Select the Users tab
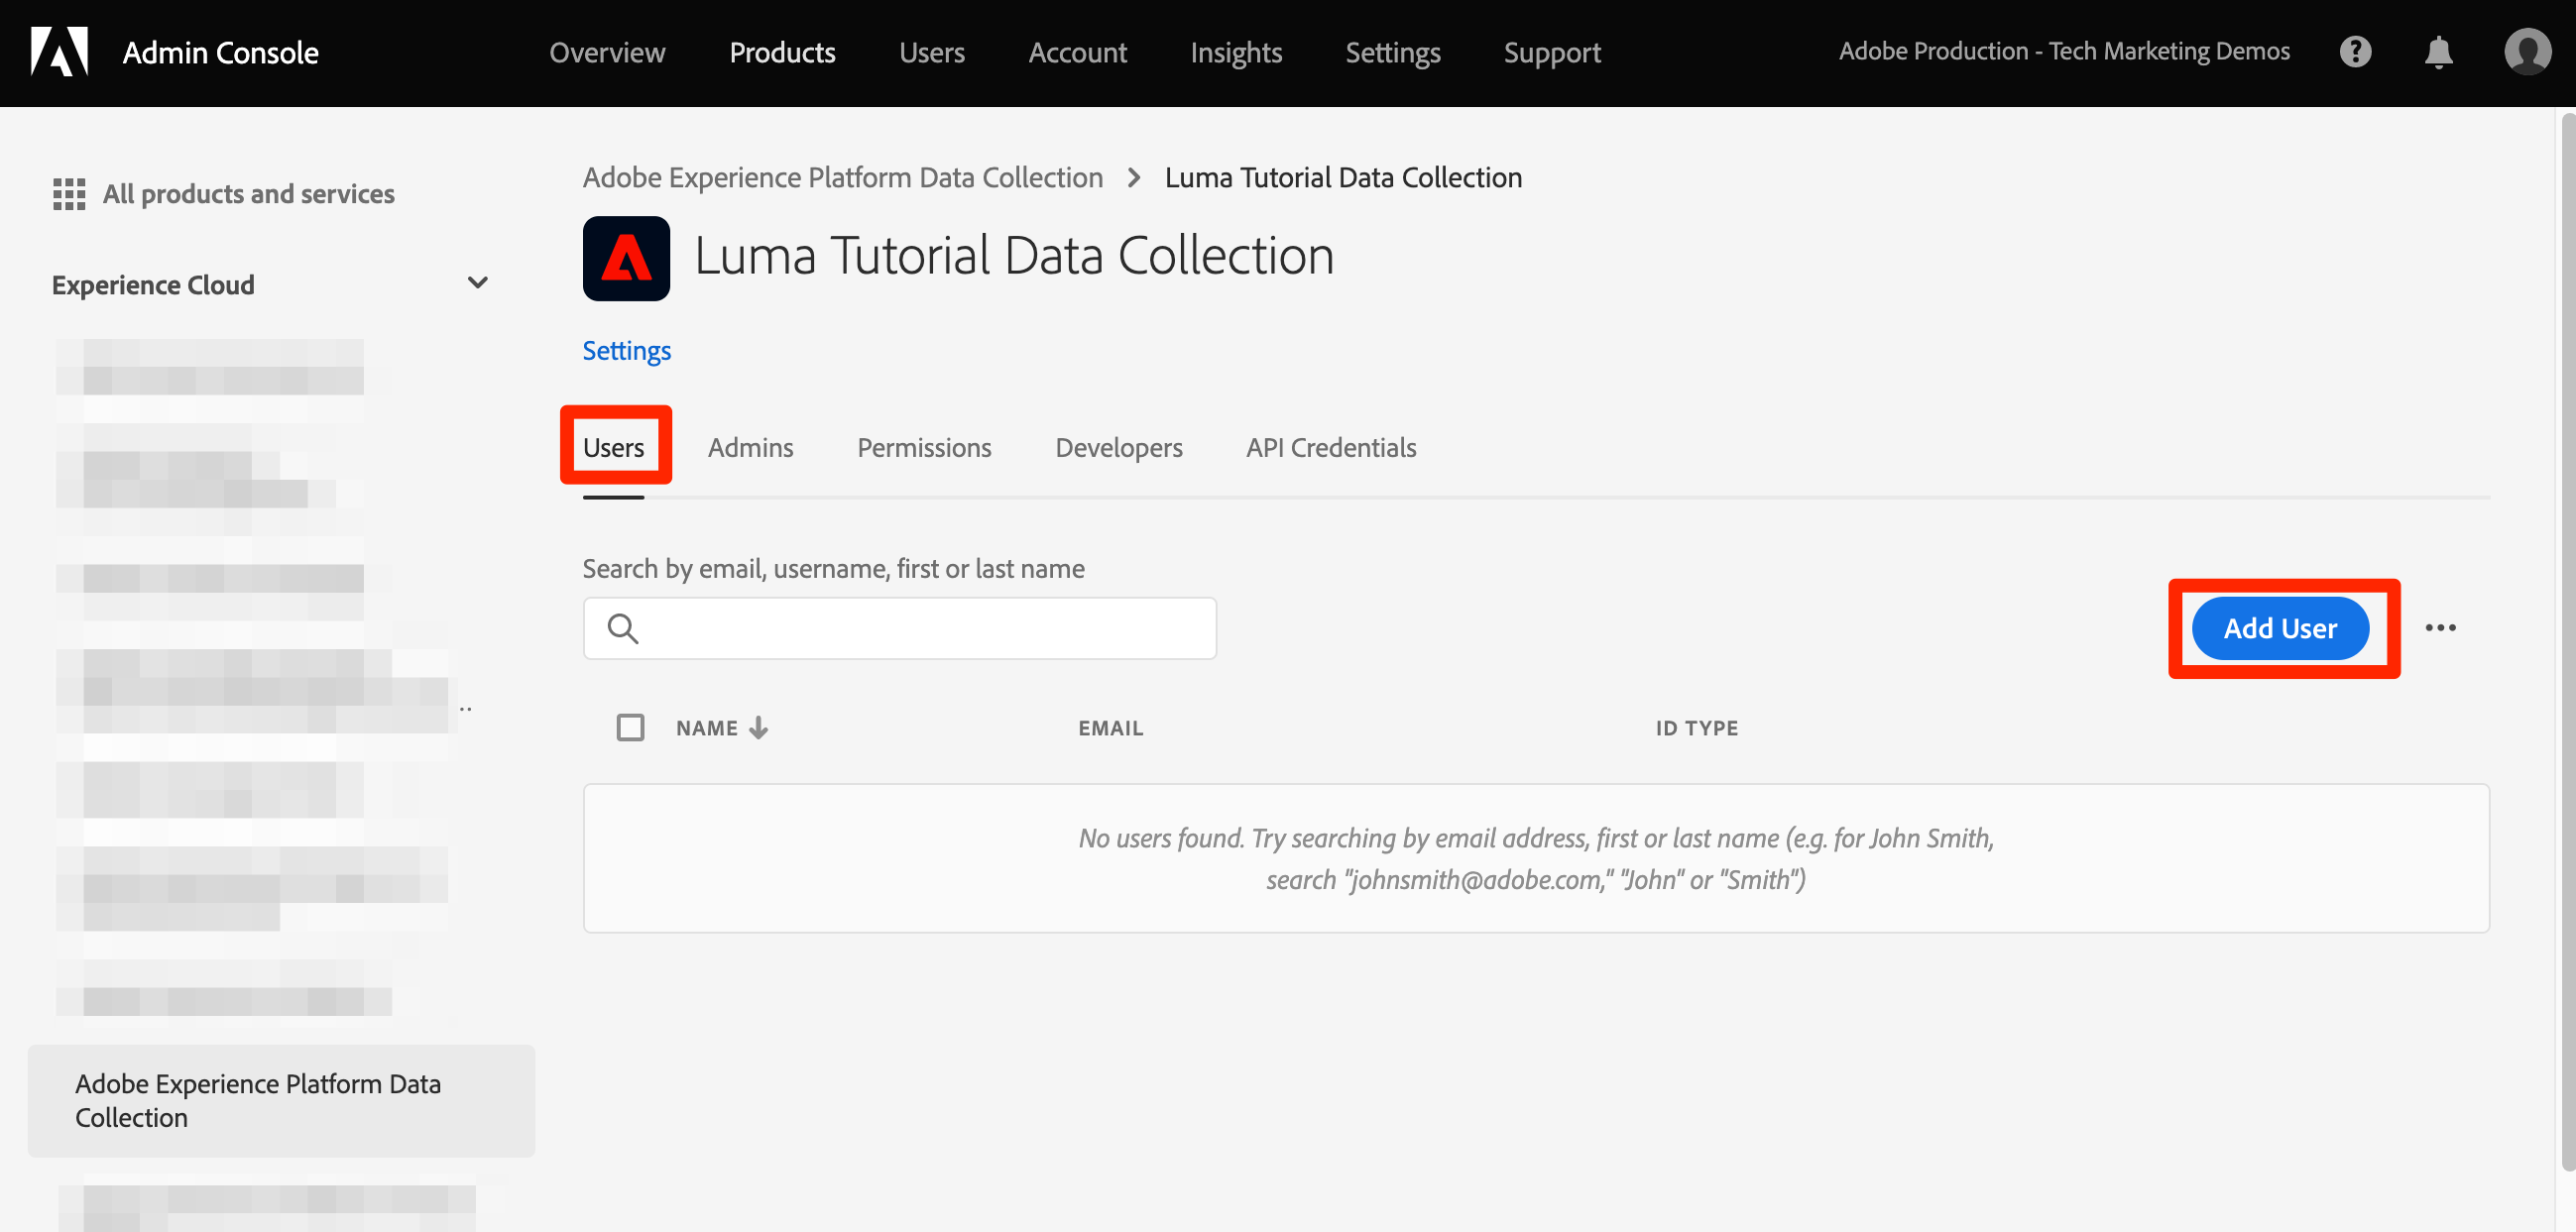Screen dimensions: 2576x1232 [x=613, y=448]
